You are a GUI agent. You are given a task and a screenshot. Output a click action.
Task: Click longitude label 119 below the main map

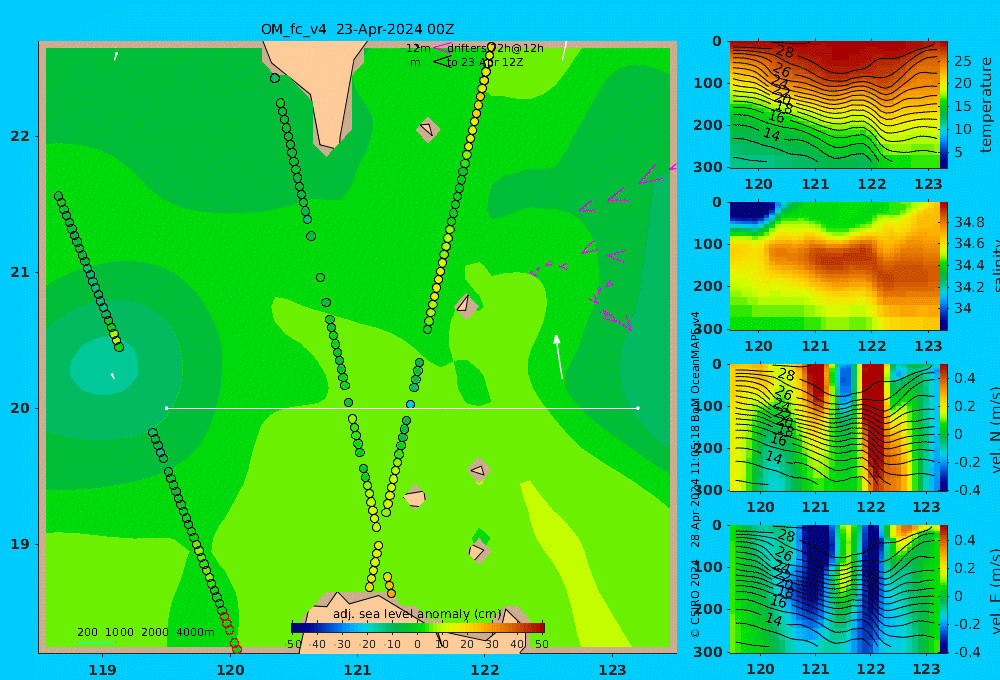click(x=102, y=670)
